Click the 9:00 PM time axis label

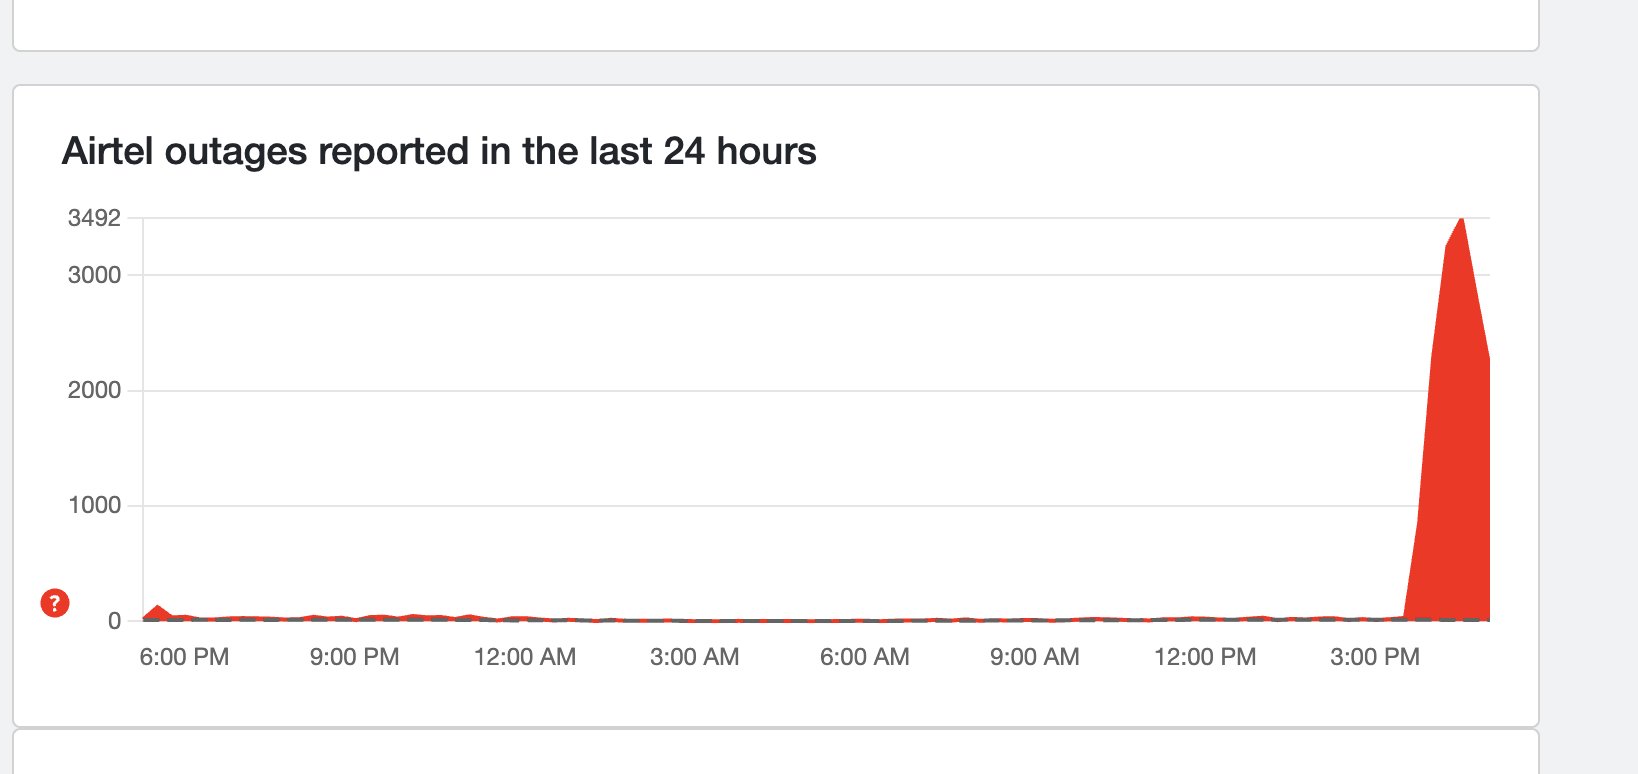point(354,657)
